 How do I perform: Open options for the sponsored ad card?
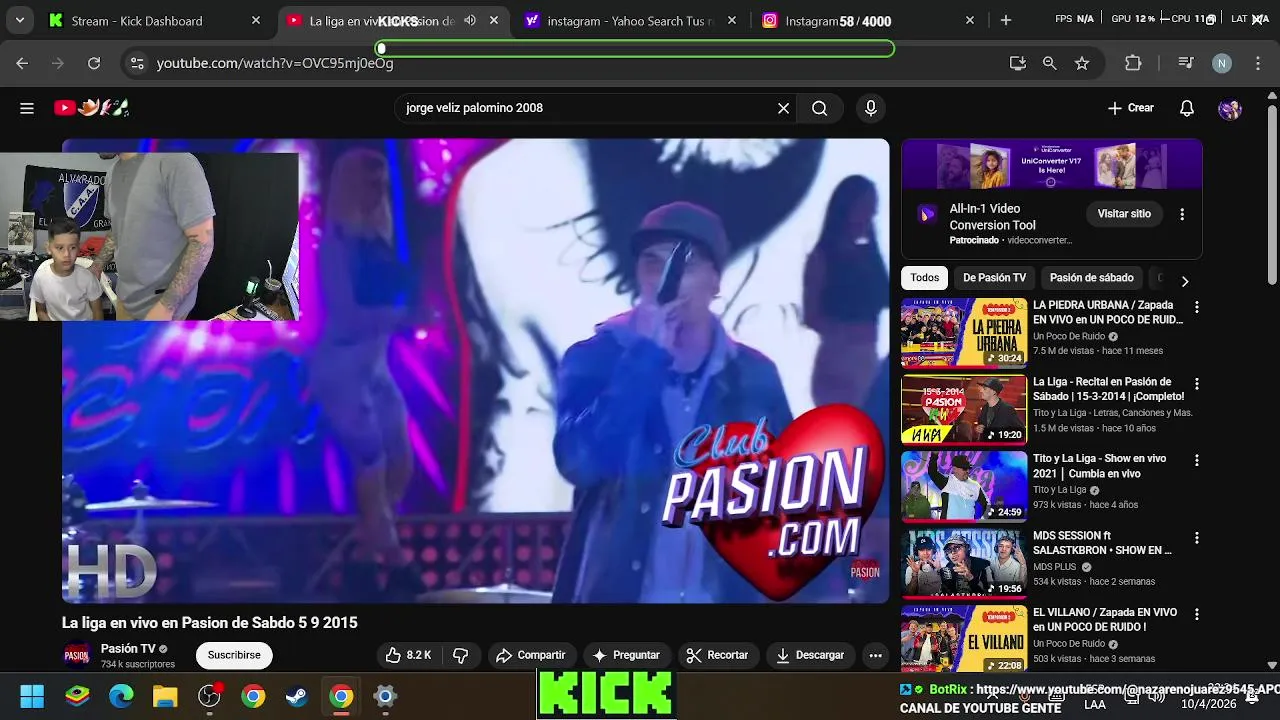[1182, 214]
